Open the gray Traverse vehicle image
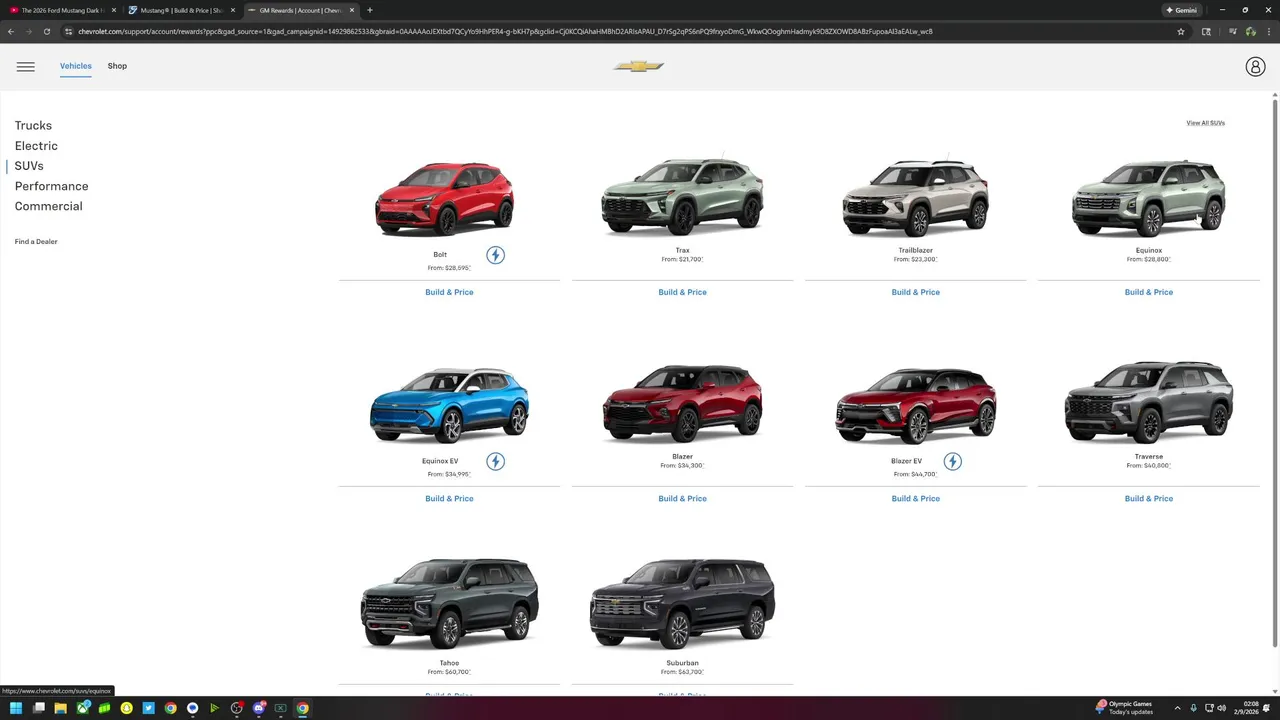Screen dimensions: 1280x720 (1148, 402)
